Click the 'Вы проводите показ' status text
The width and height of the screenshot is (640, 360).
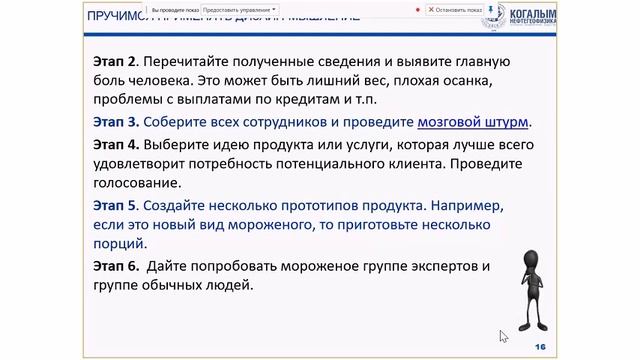click(x=175, y=10)
